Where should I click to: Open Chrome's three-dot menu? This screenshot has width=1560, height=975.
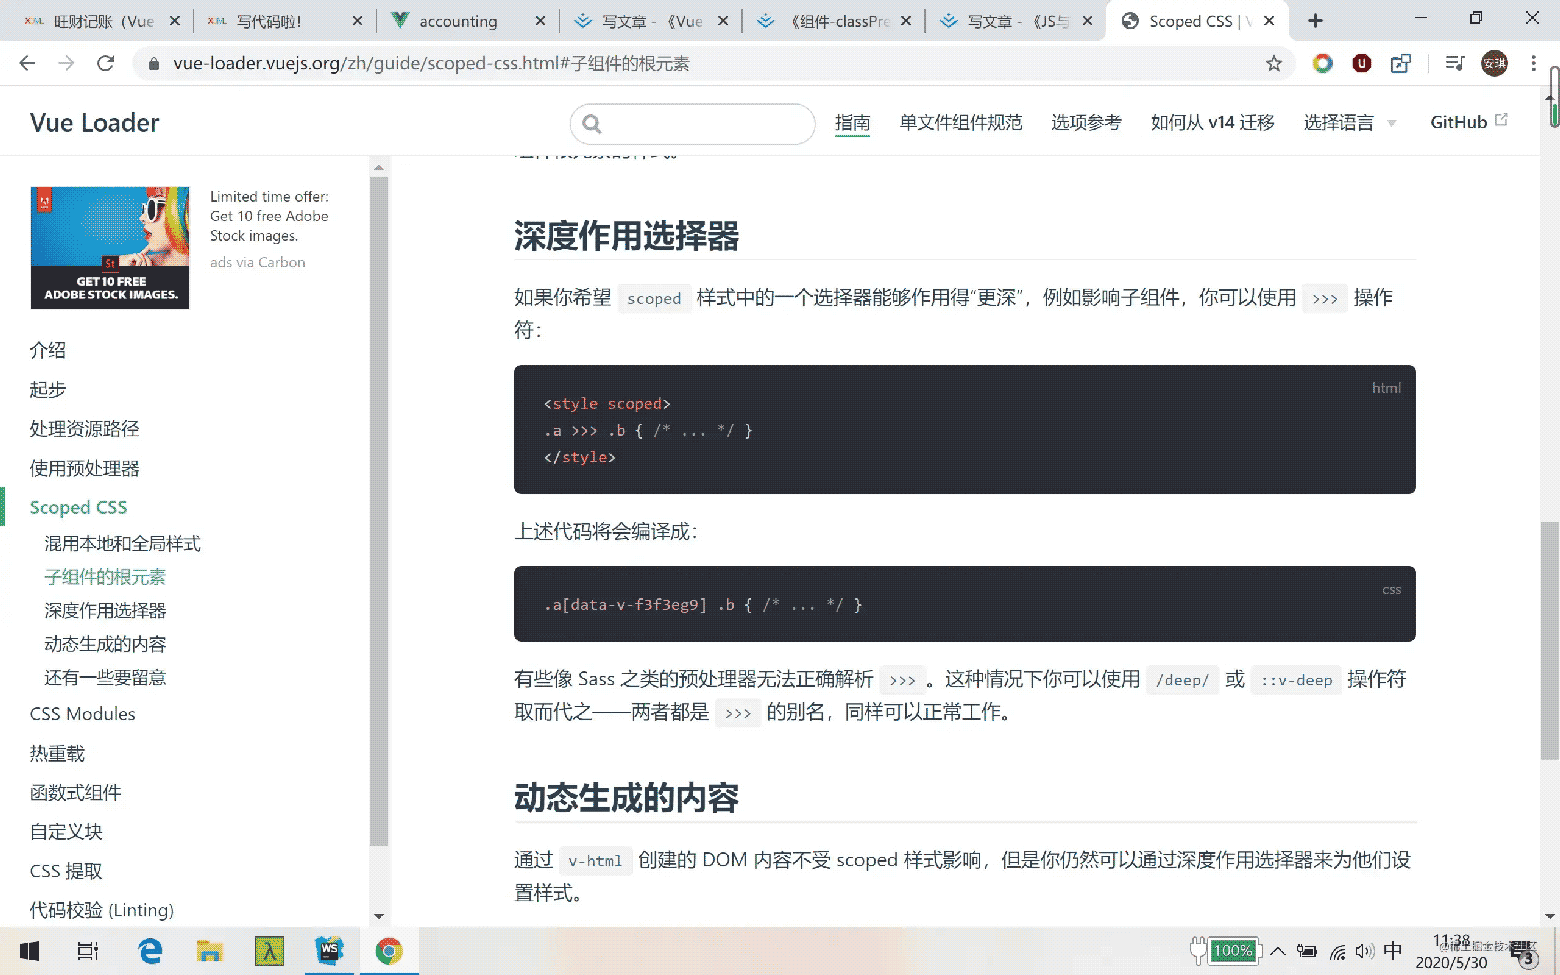click(1535, 62)
